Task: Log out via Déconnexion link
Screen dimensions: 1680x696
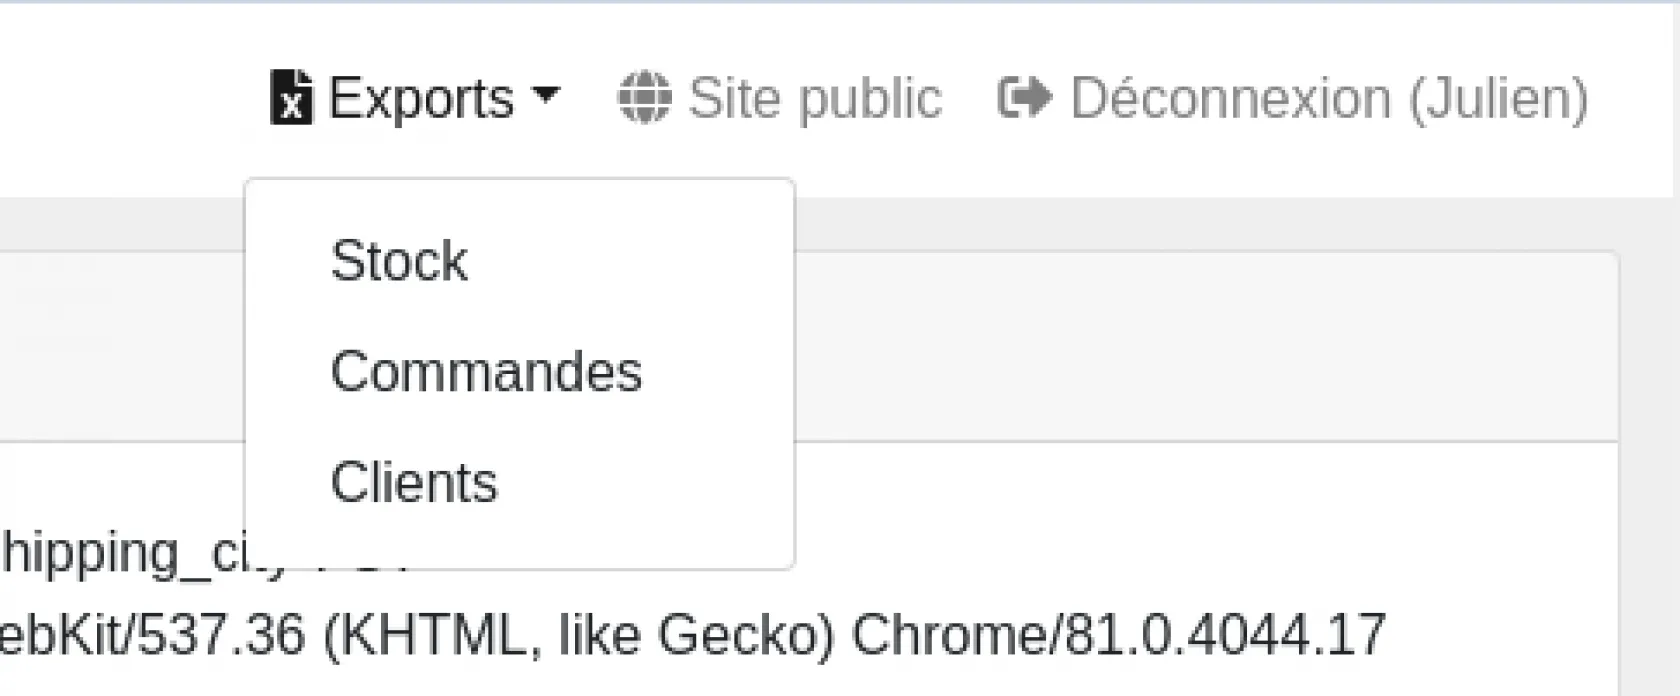Action: [x=1230, y=98]
